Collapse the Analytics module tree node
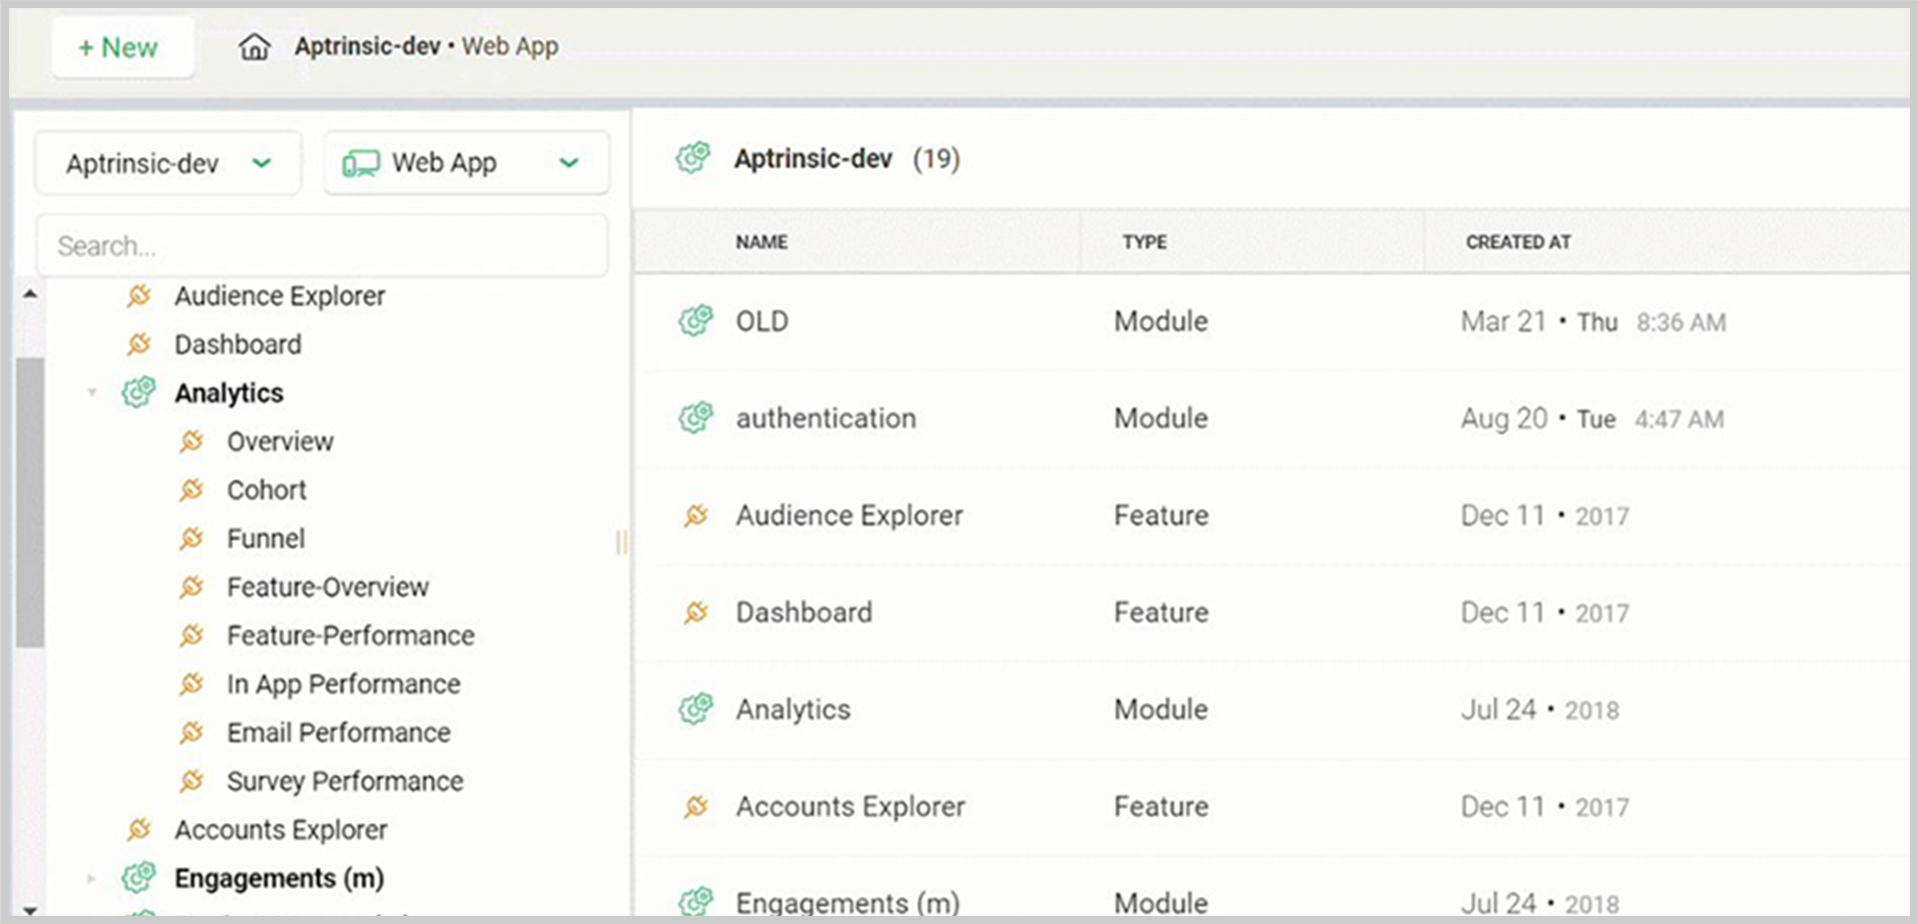Image resolution: width=1918 pixels, height=924 pixels. 92,393
